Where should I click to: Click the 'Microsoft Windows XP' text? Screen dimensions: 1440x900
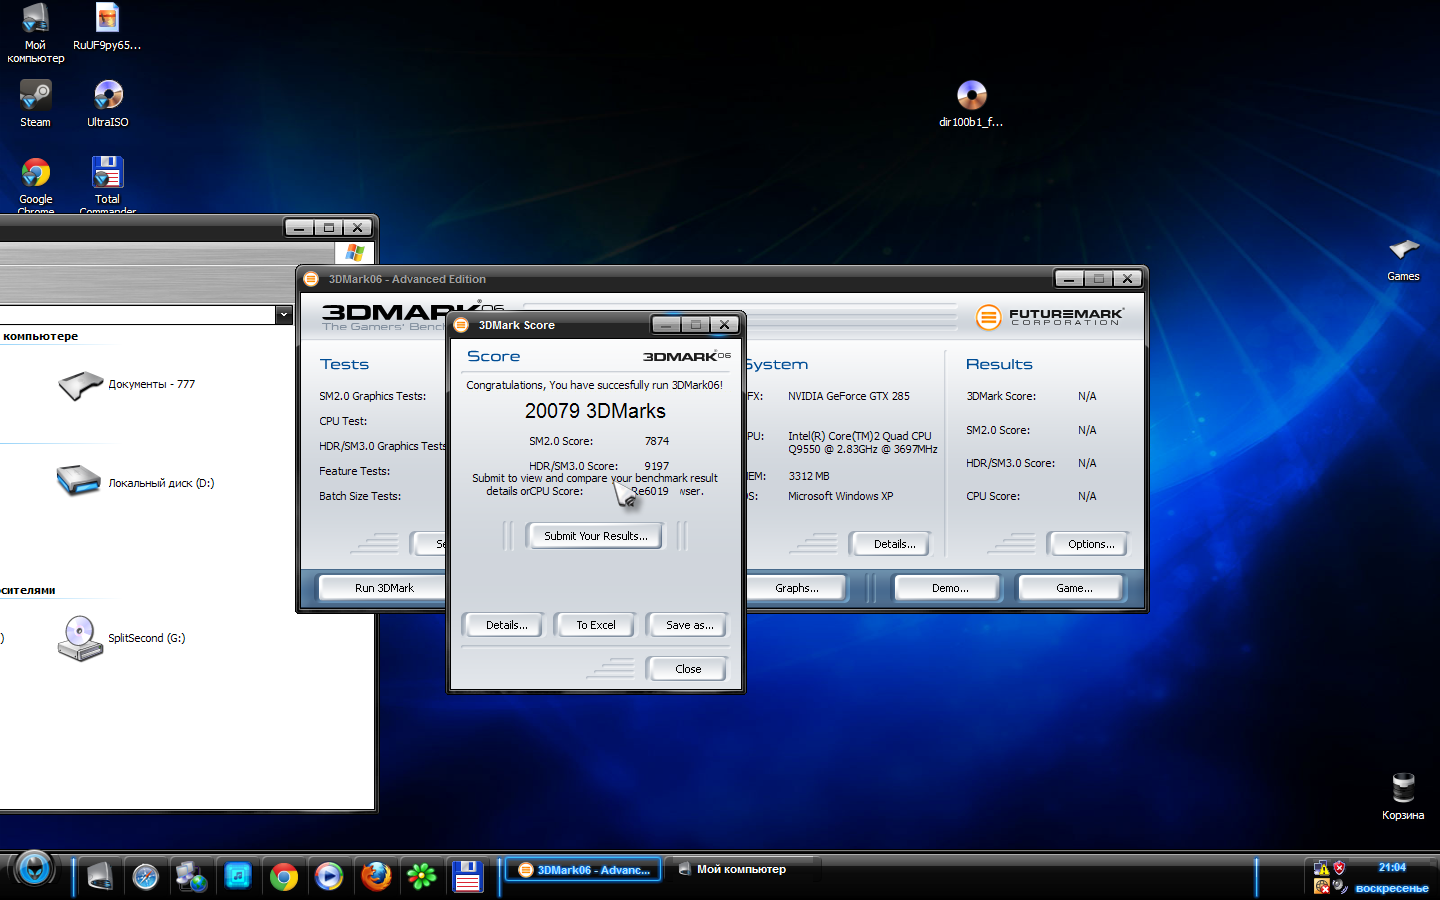(x=841, y=496)
